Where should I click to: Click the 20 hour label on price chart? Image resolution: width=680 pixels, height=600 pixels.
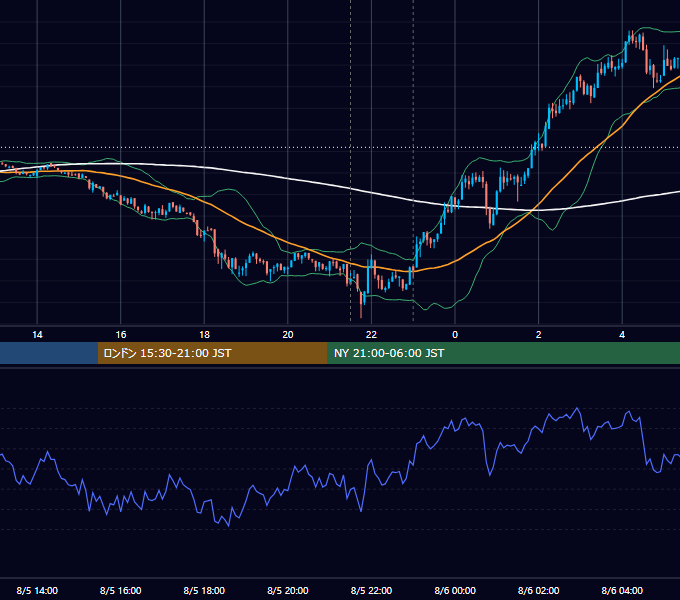[288, 335]
